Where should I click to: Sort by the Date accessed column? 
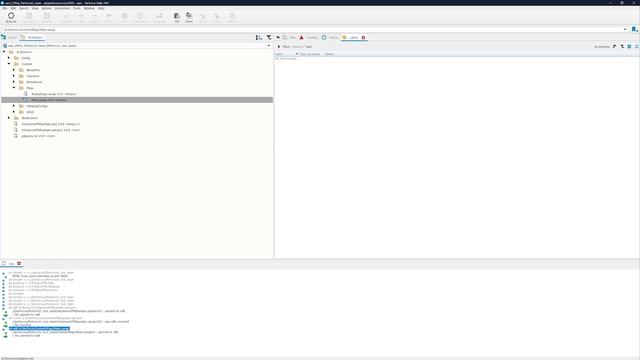pyautogui.click(x=310, y=54)
